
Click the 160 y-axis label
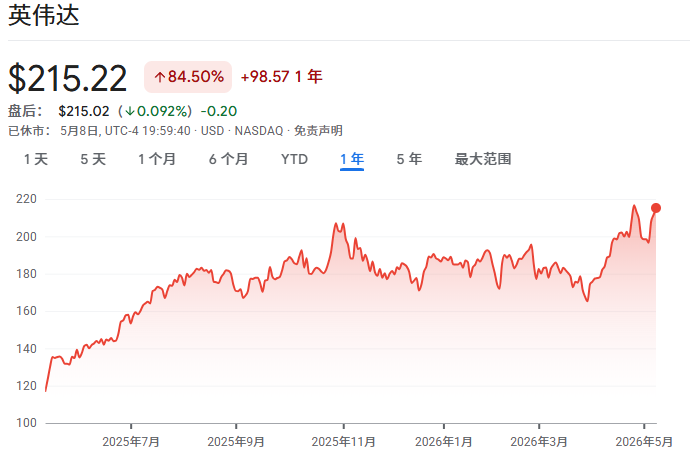coord(26,311)
